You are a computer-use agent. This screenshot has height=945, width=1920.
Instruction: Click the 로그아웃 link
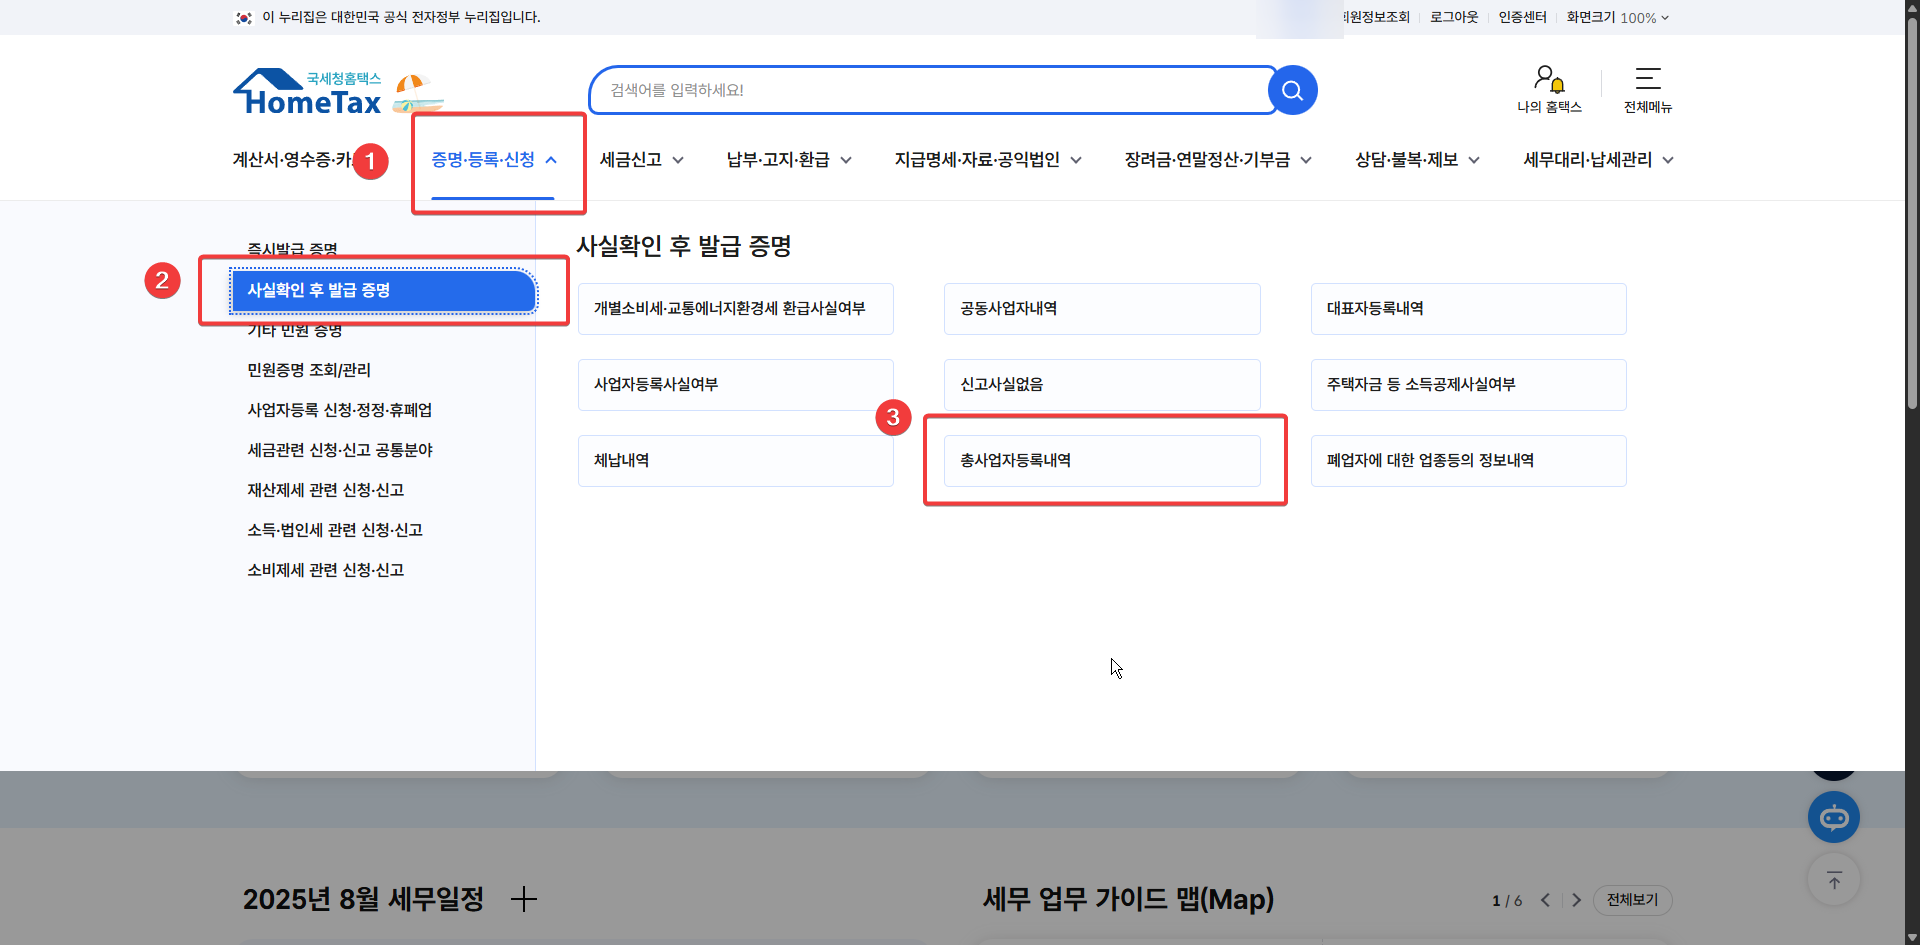pyautogui.click(x=1453, y=17)
